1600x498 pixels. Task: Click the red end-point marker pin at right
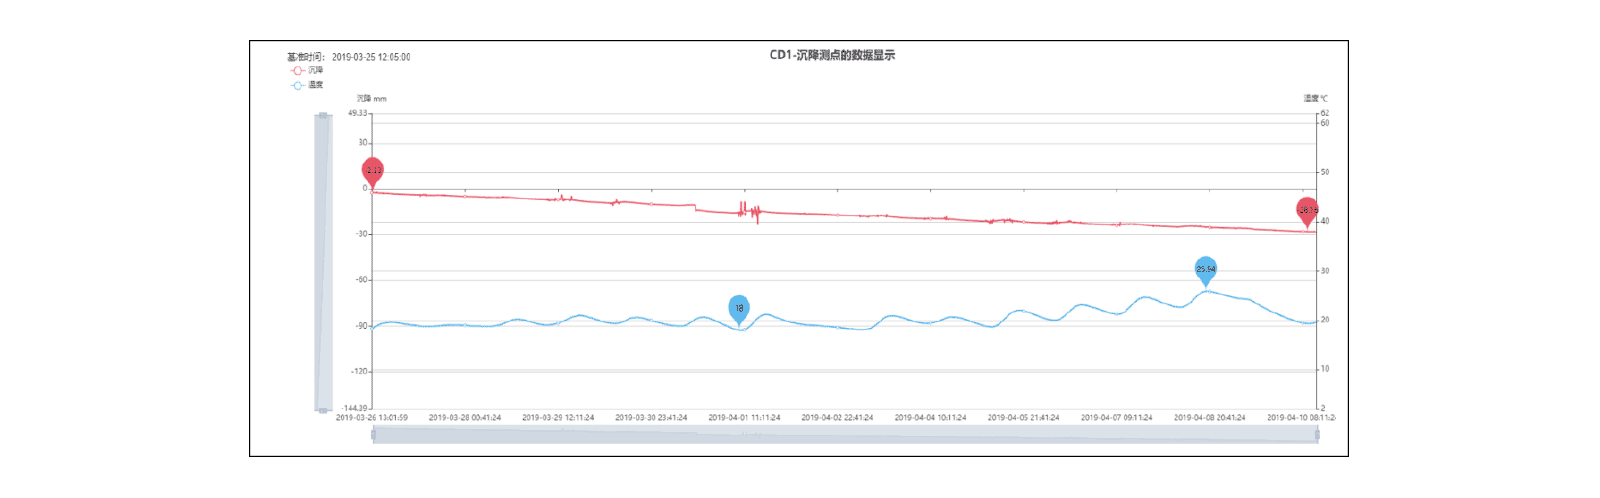tap(1307, 210)
